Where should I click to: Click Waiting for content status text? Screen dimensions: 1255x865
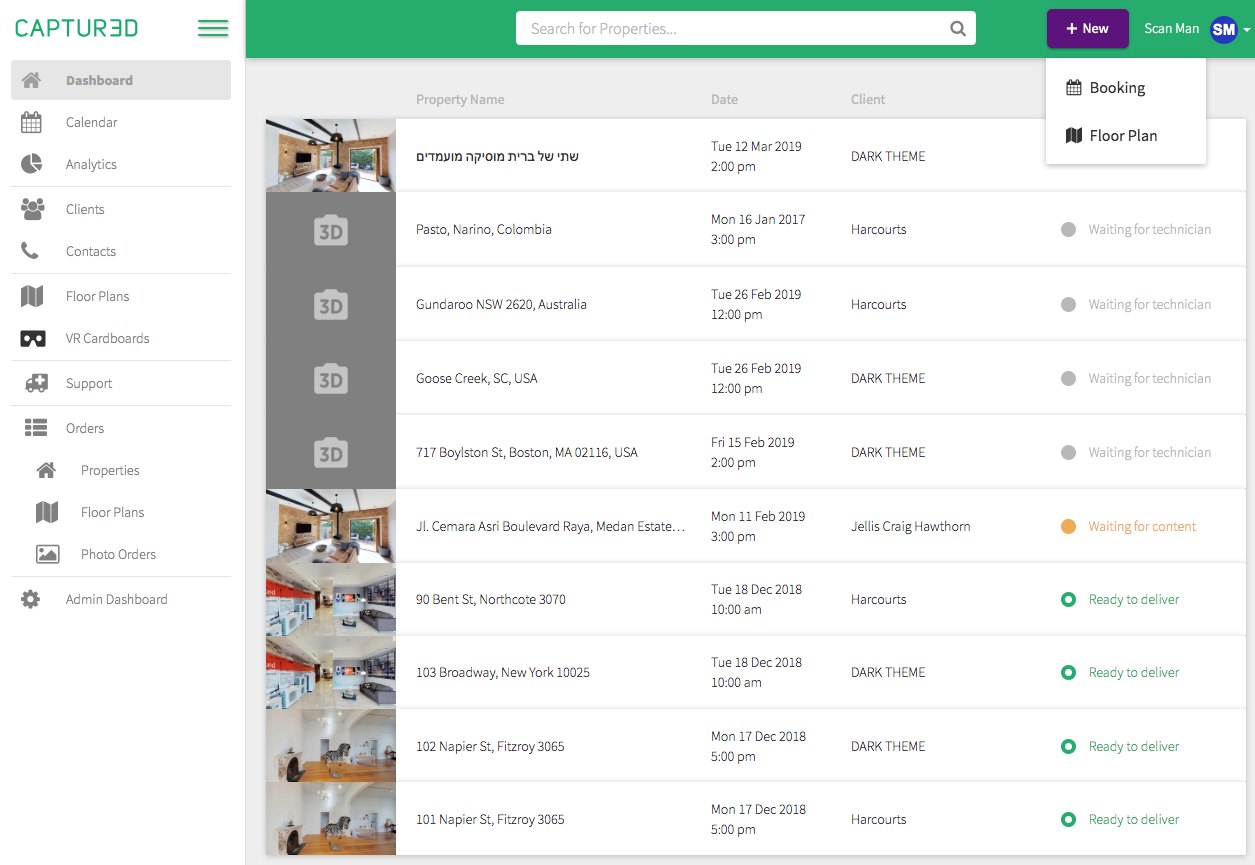[1142, 526]
